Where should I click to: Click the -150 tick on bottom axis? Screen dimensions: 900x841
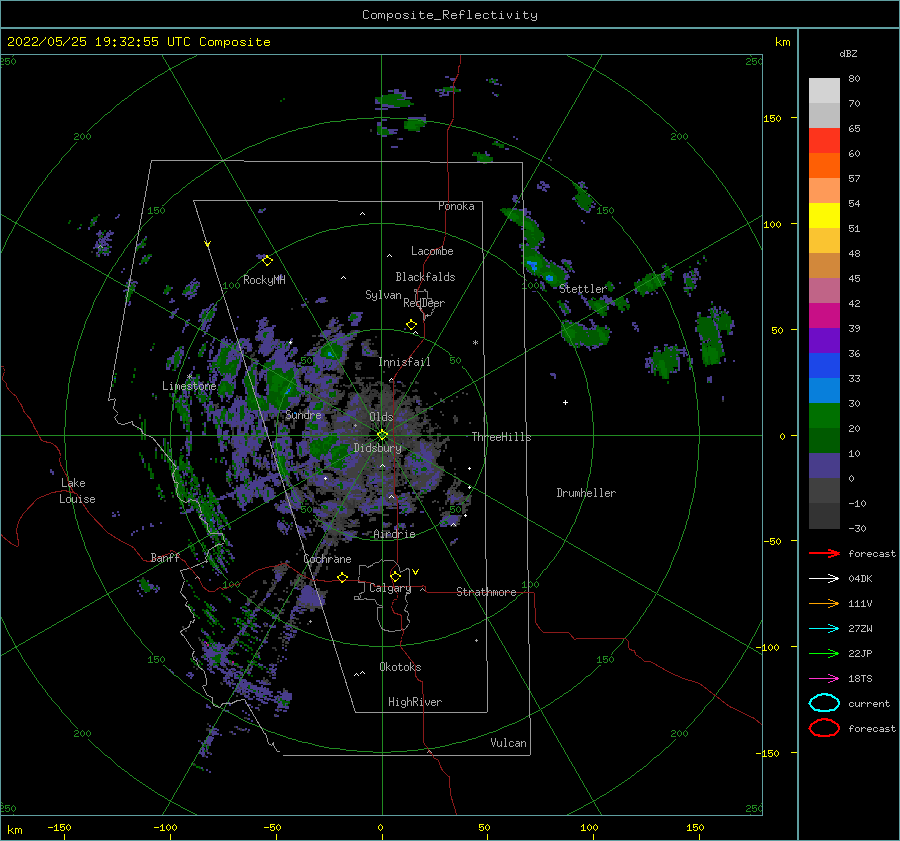[x=59, y=827]
